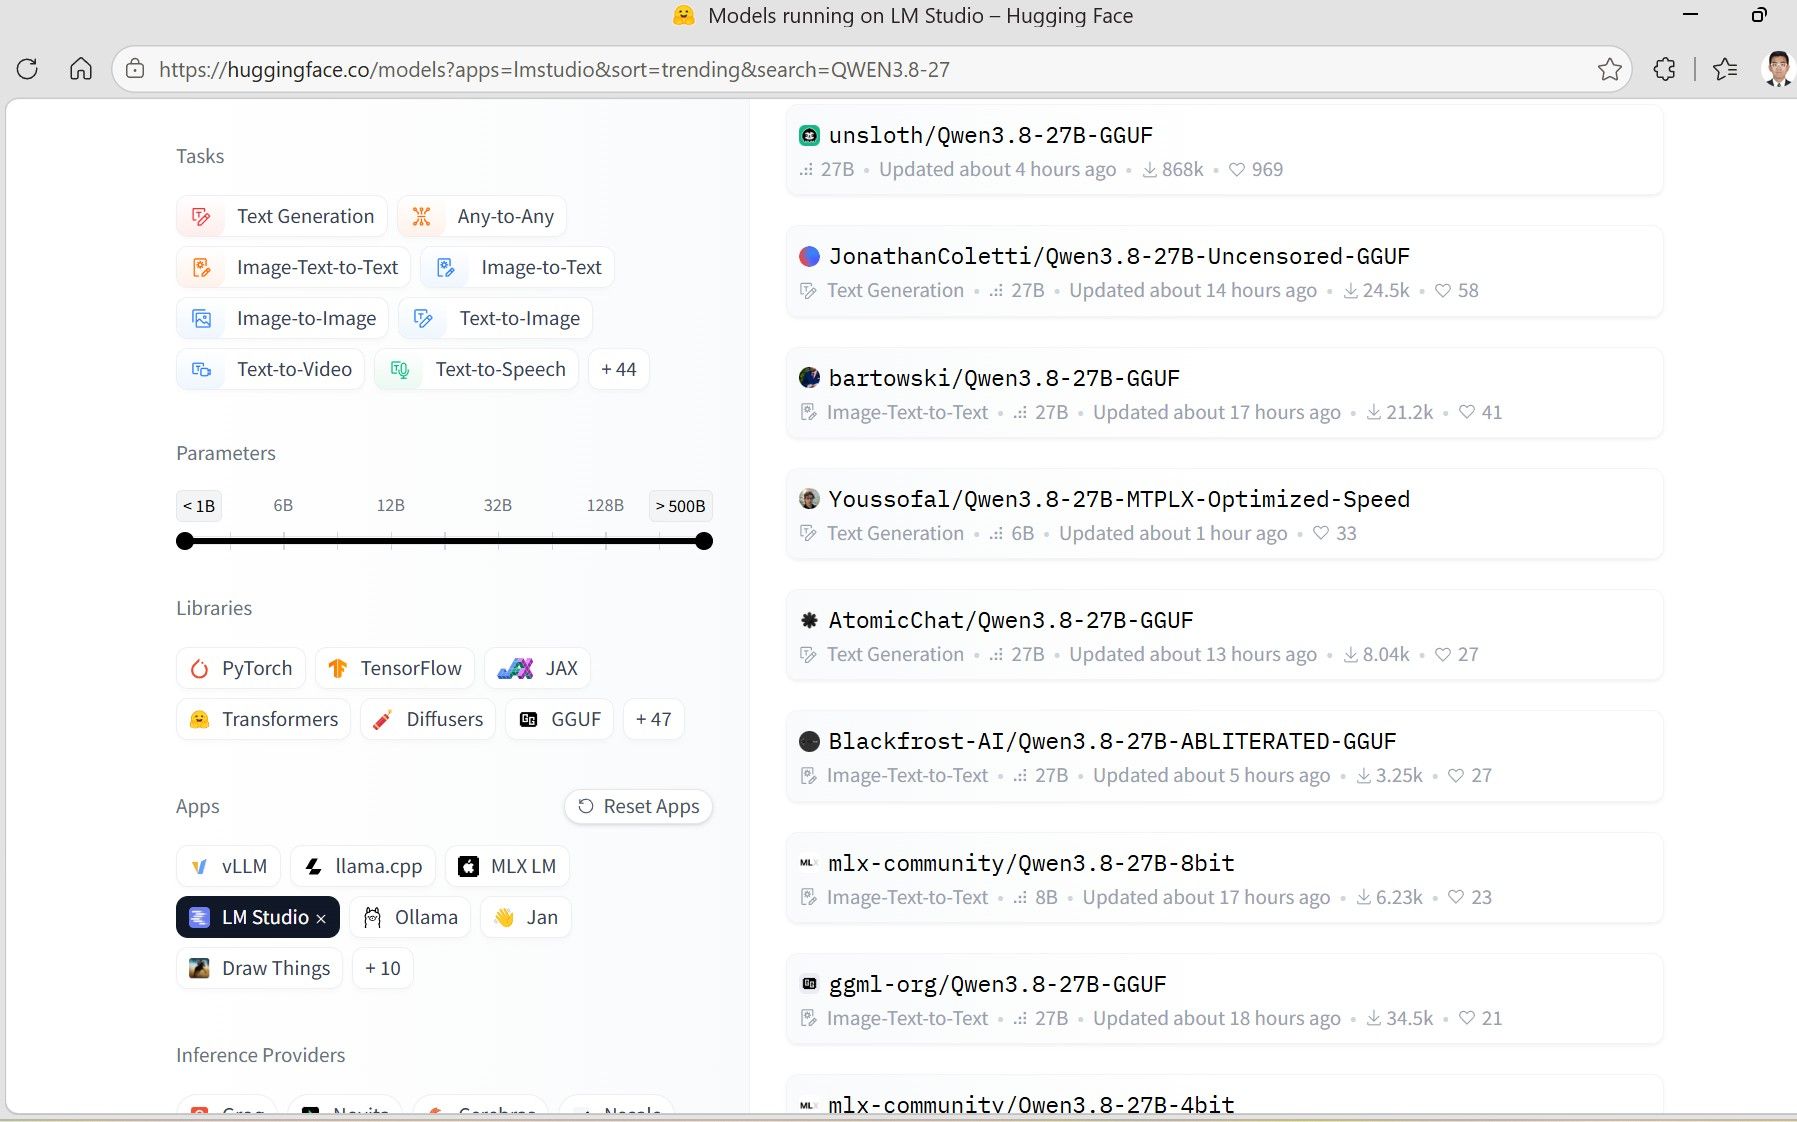Filter by Text-to-Video task
The height and width of the screenshot is (1122, 1797).
click(x=271, y=369)
